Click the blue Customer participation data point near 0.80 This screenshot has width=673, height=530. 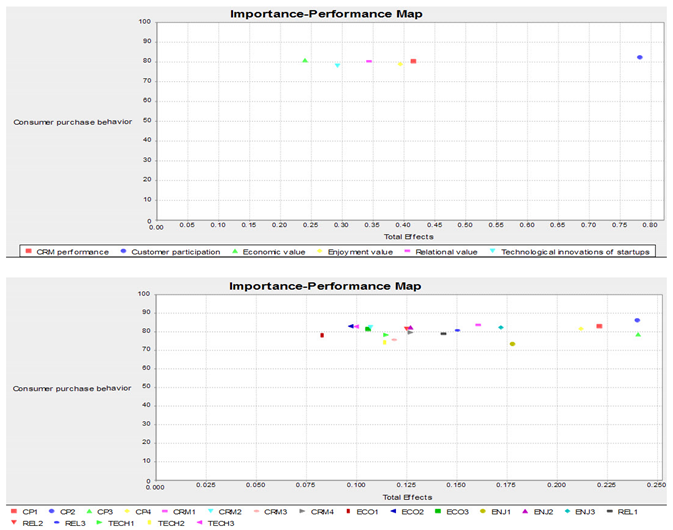[x=640, y=57]
